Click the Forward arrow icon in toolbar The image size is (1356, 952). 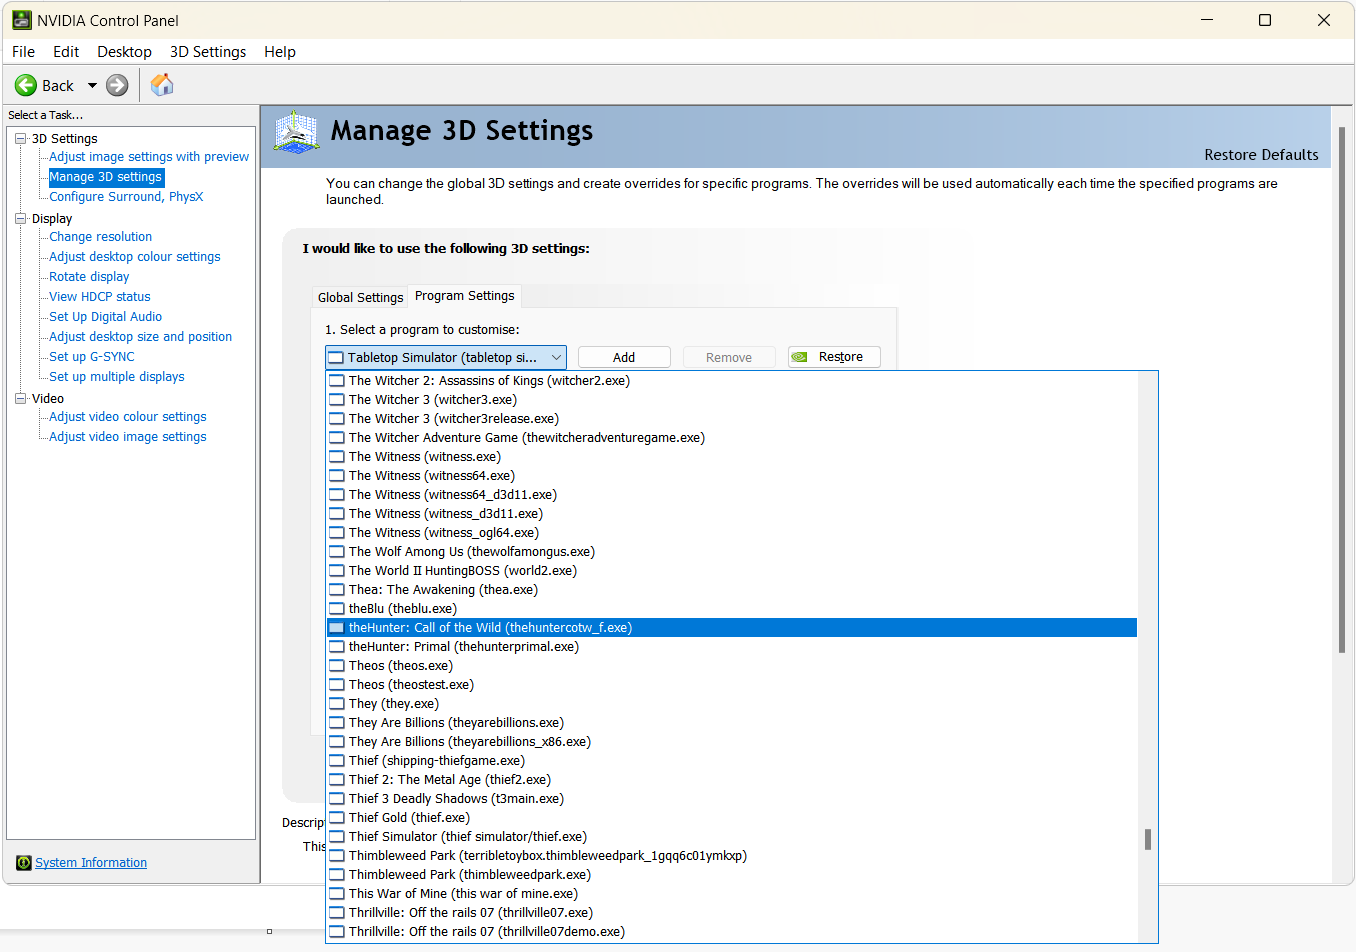[x=117, y=86]
